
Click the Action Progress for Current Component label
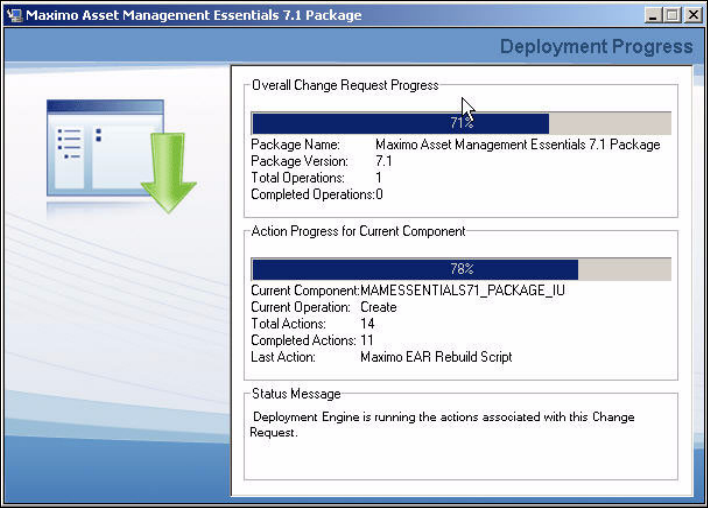358,231
